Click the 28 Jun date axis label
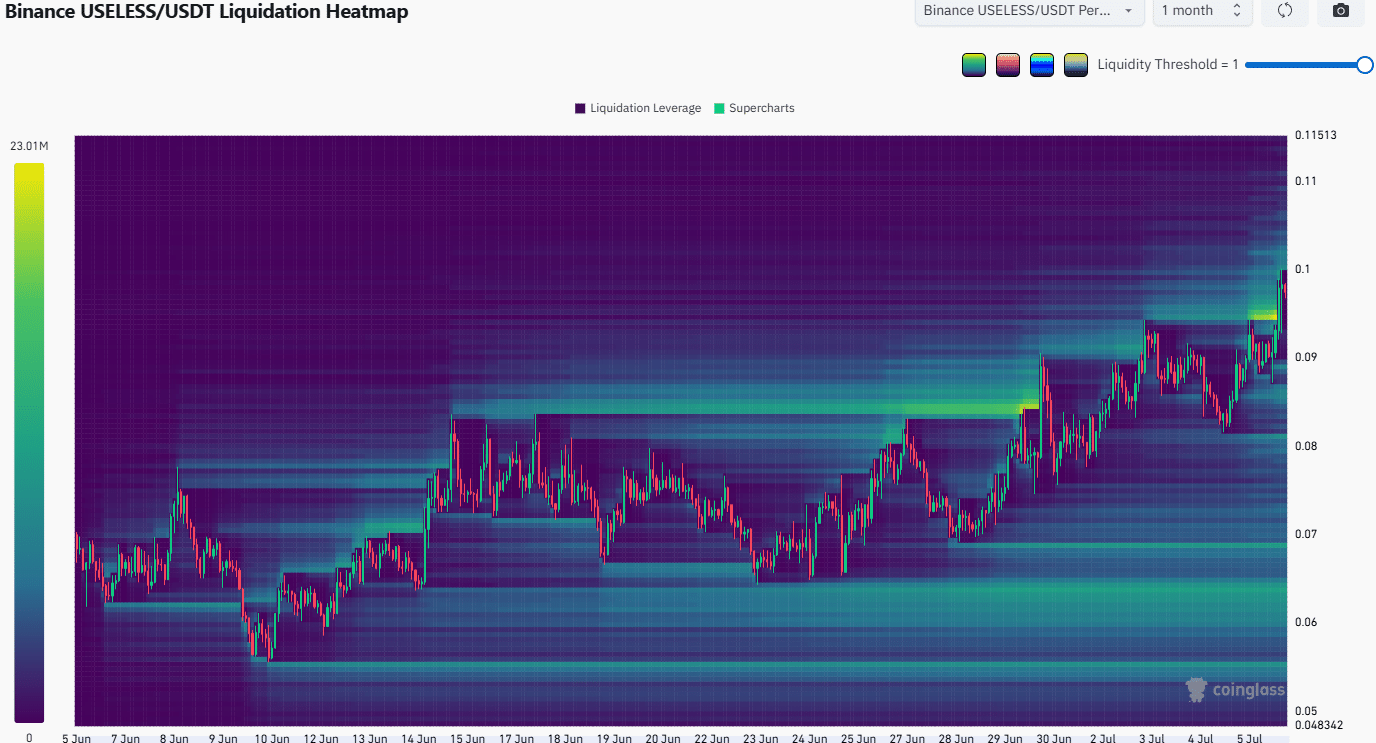 point(958,739)
